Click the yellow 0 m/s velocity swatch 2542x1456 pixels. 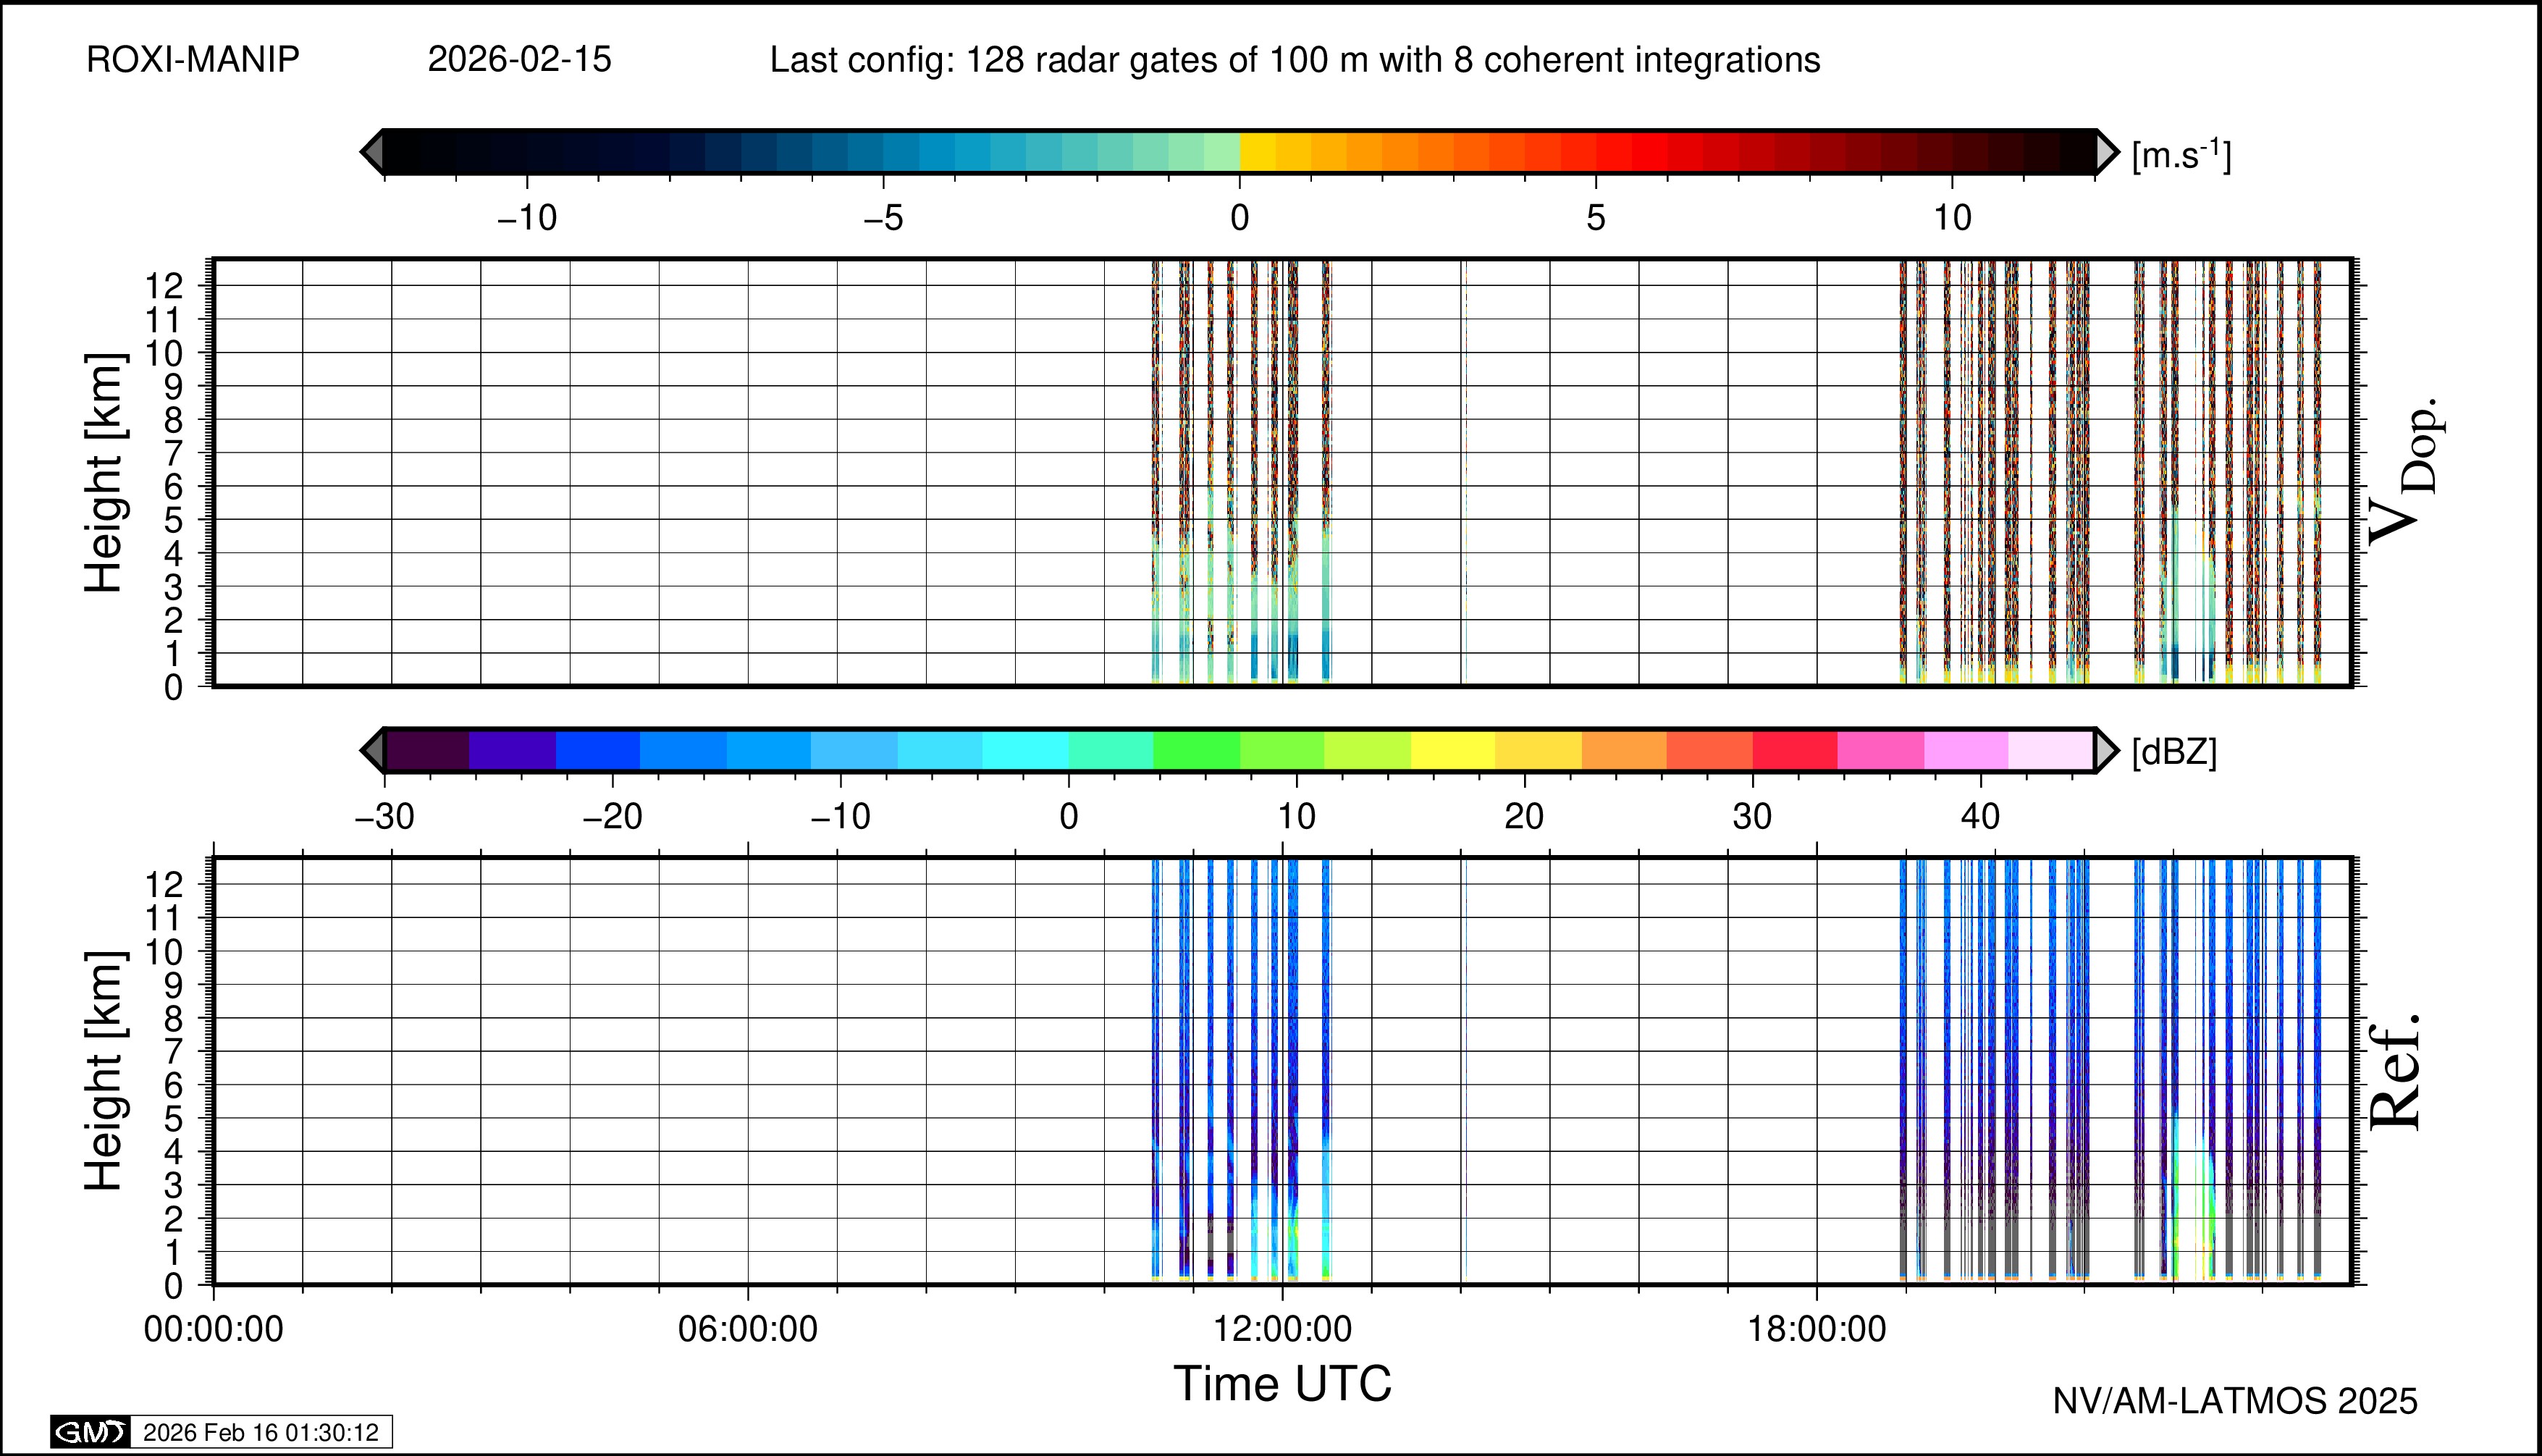1257,152
